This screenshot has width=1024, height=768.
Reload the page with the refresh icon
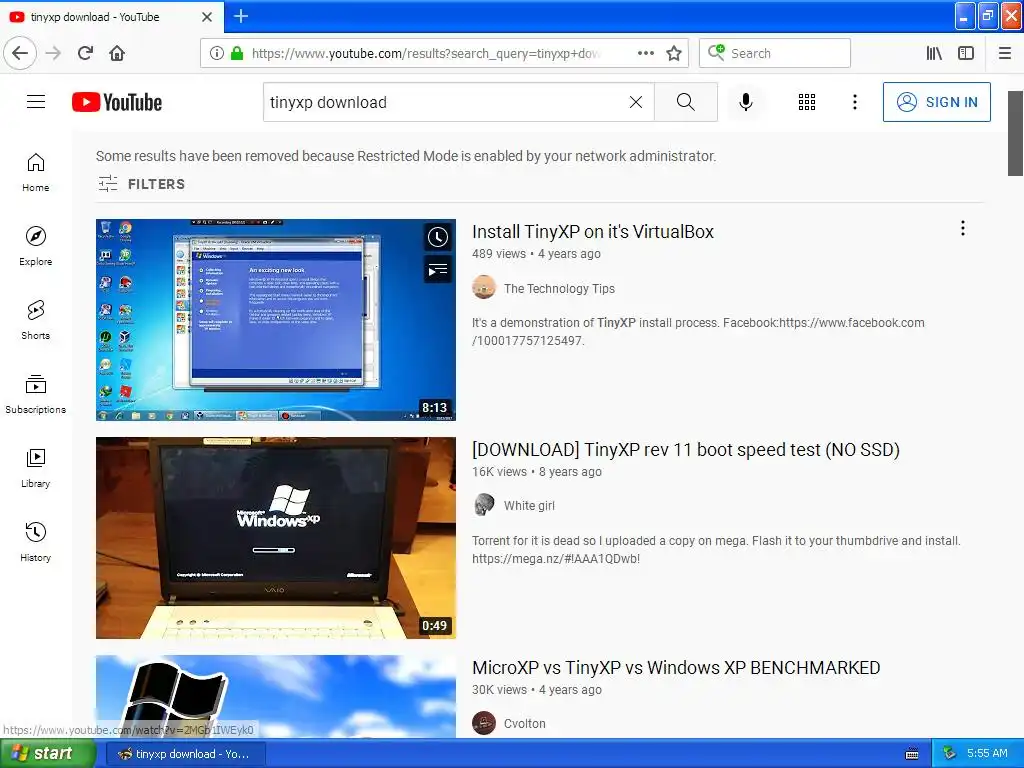click(86, 53)
